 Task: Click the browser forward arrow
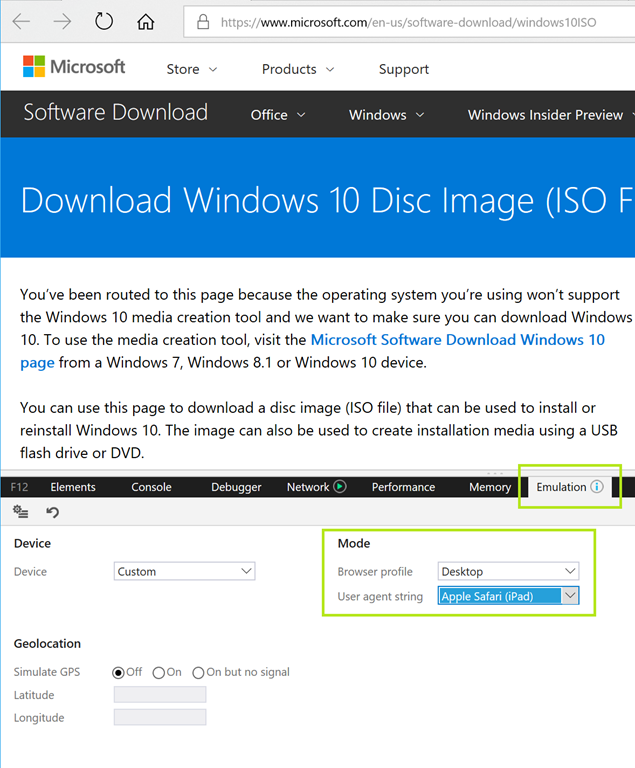pyautogui.click(x=62, y=21)
